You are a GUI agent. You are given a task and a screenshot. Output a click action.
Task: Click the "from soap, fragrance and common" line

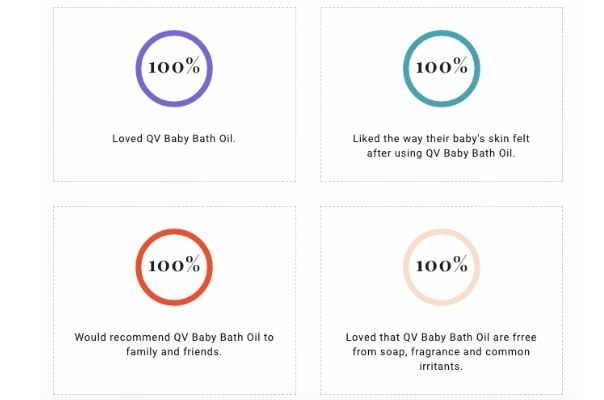coord(441,352)
